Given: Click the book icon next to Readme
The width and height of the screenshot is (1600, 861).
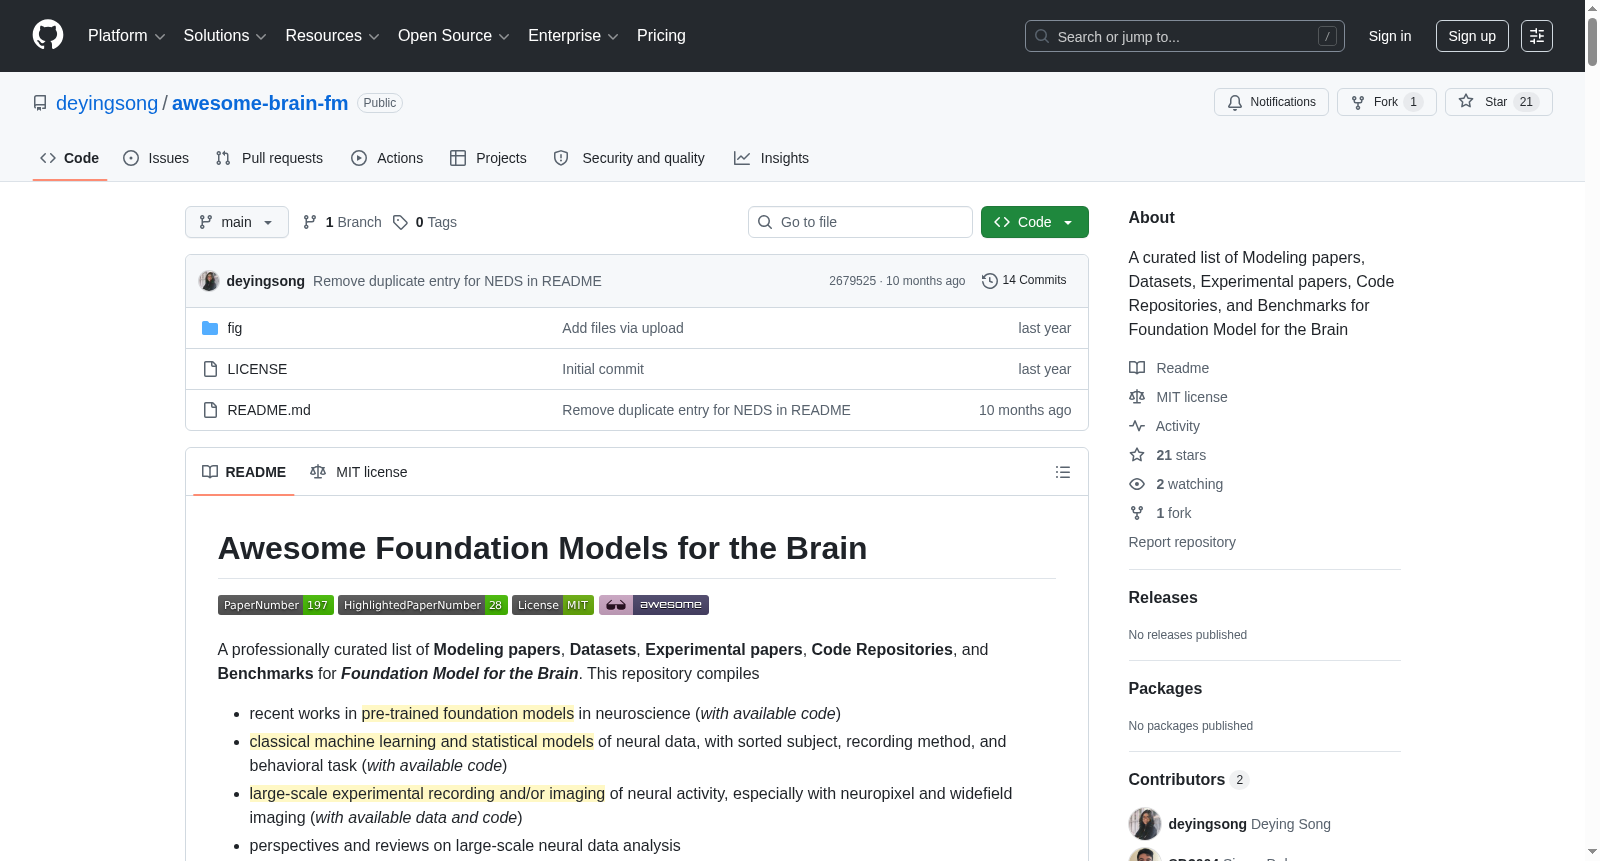Looking at the screenshot, I should (1137, 368).
